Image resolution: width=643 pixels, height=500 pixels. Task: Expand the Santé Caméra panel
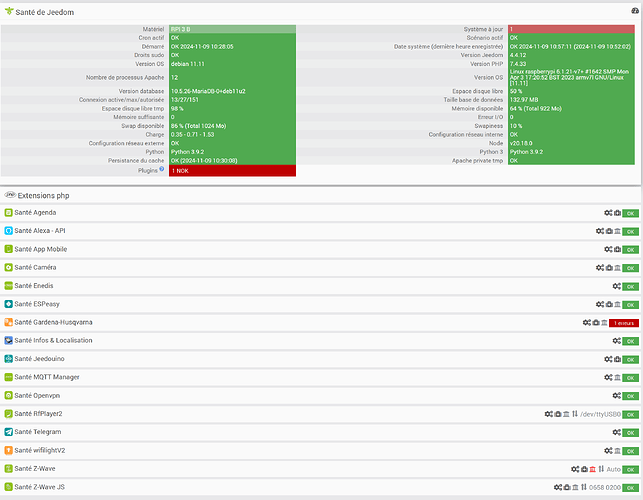point(35,267)
